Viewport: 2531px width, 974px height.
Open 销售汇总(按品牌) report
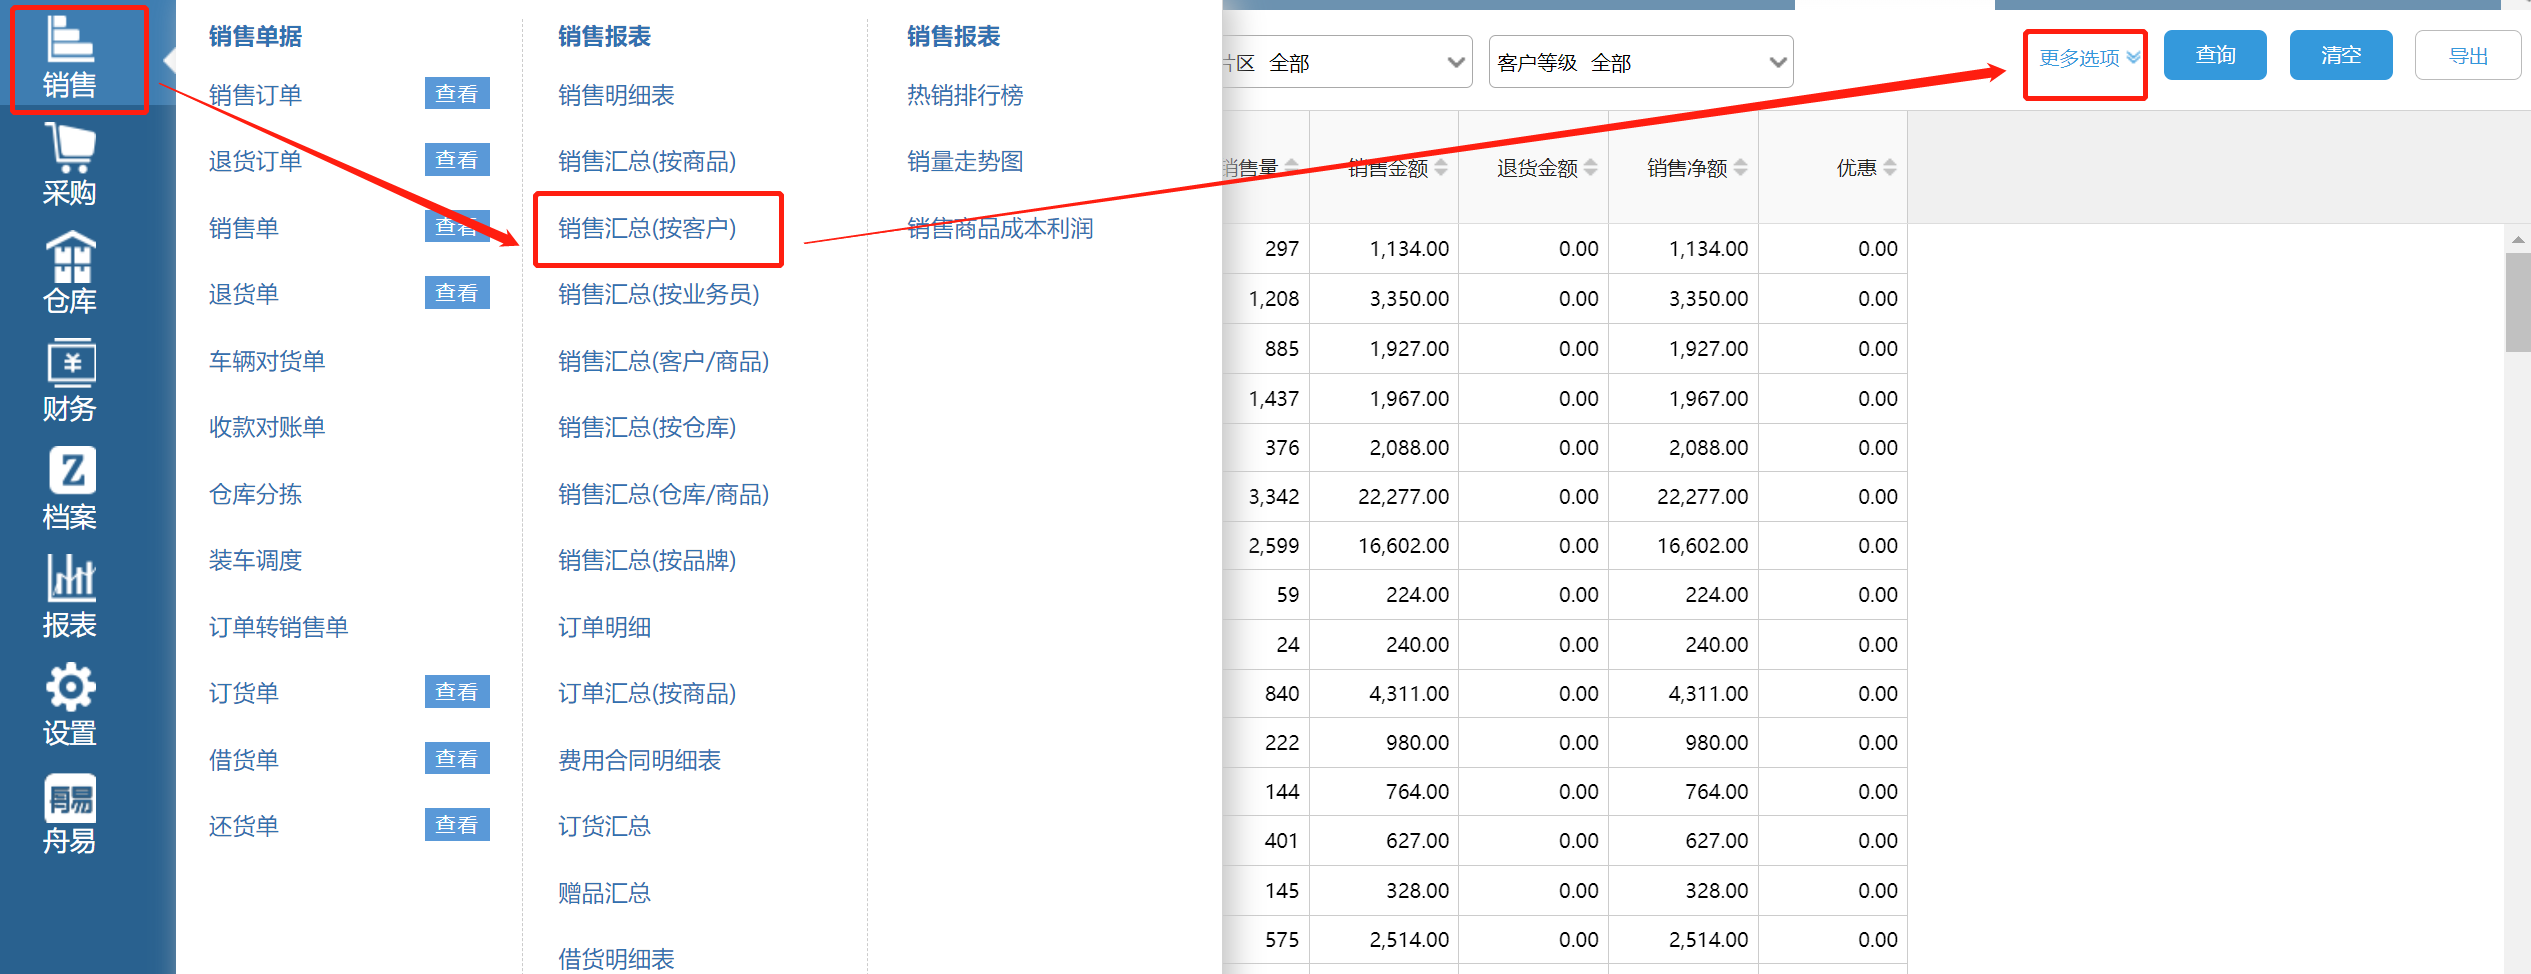(x=647, y=560)
